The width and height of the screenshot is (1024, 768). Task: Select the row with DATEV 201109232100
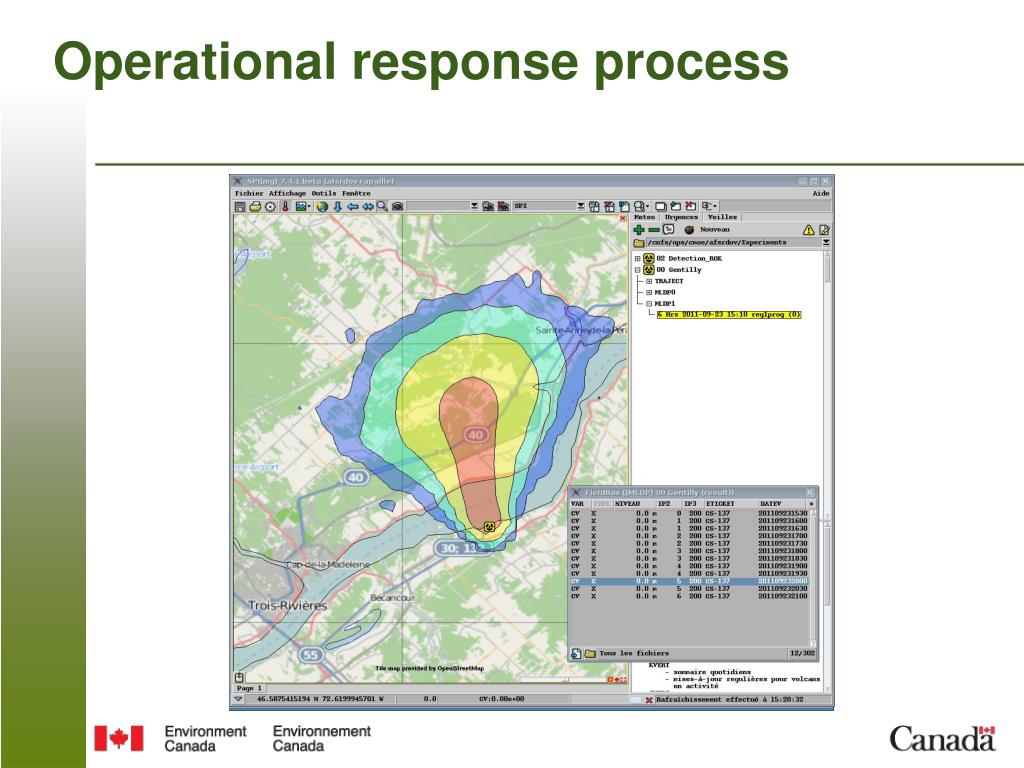689,596
